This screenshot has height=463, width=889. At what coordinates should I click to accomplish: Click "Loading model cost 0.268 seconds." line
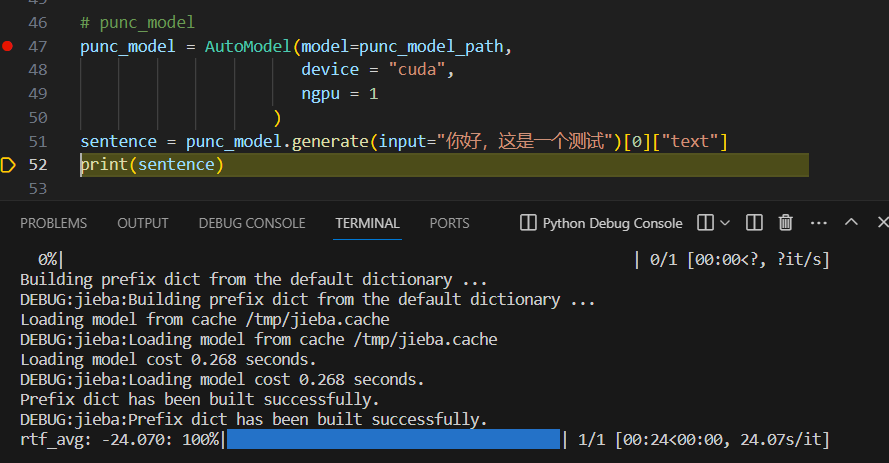(168, 359)
